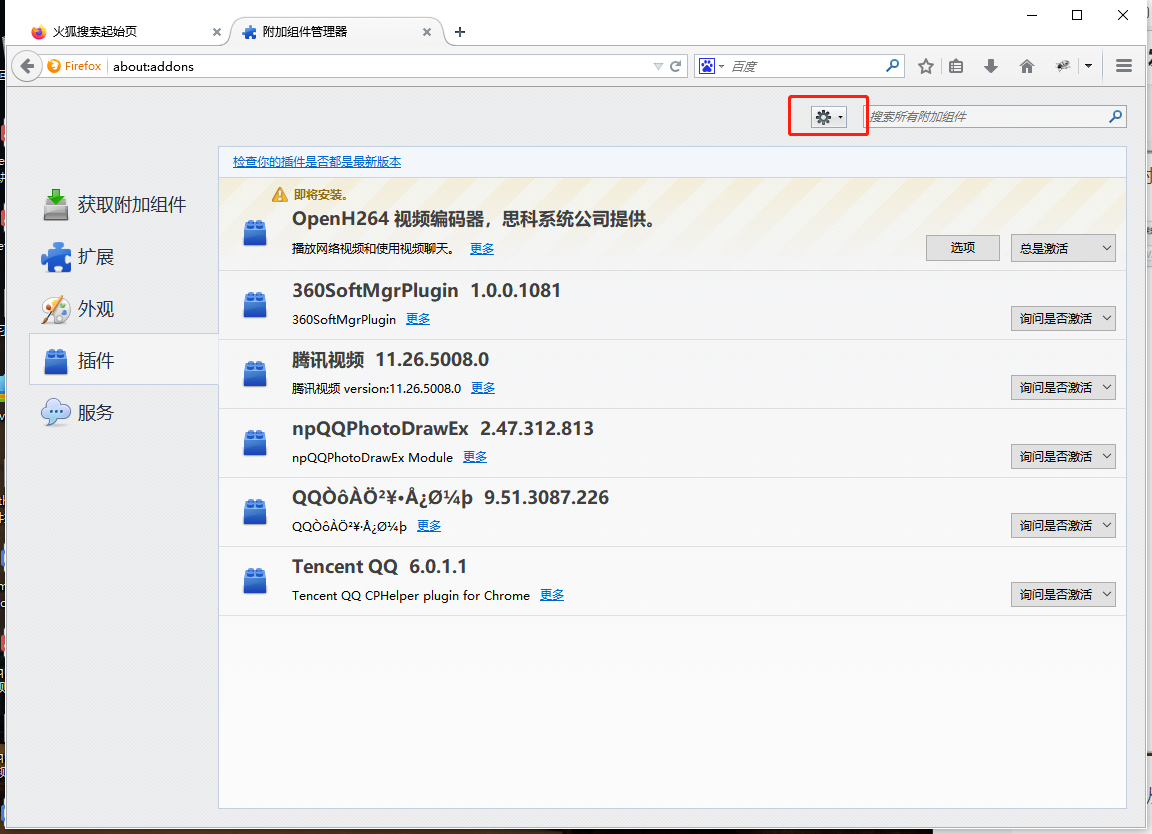The height and width of the screenshot is (834, 1152).
Task: Click the npQQPhotoDrawEx 2.47.312.813 title
Action: (x=442, y=428)
